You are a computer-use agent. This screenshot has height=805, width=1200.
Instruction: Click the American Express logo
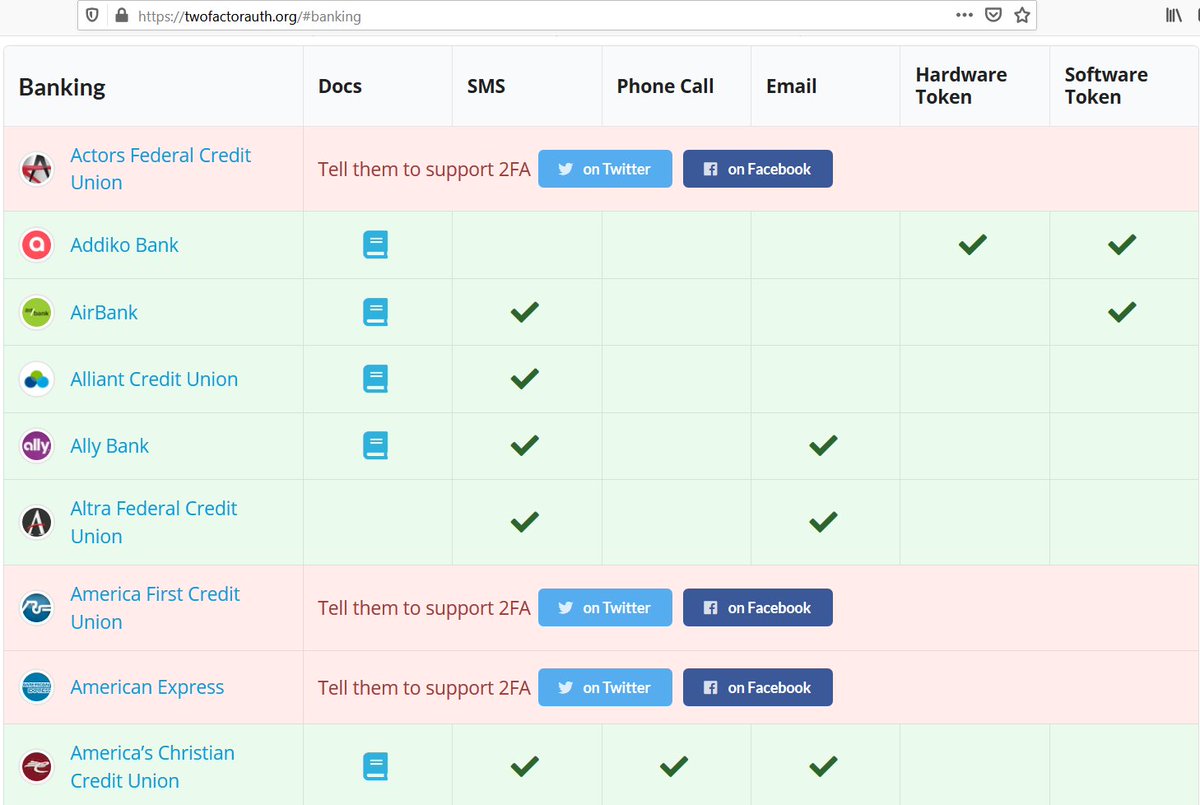pos(37,688)
